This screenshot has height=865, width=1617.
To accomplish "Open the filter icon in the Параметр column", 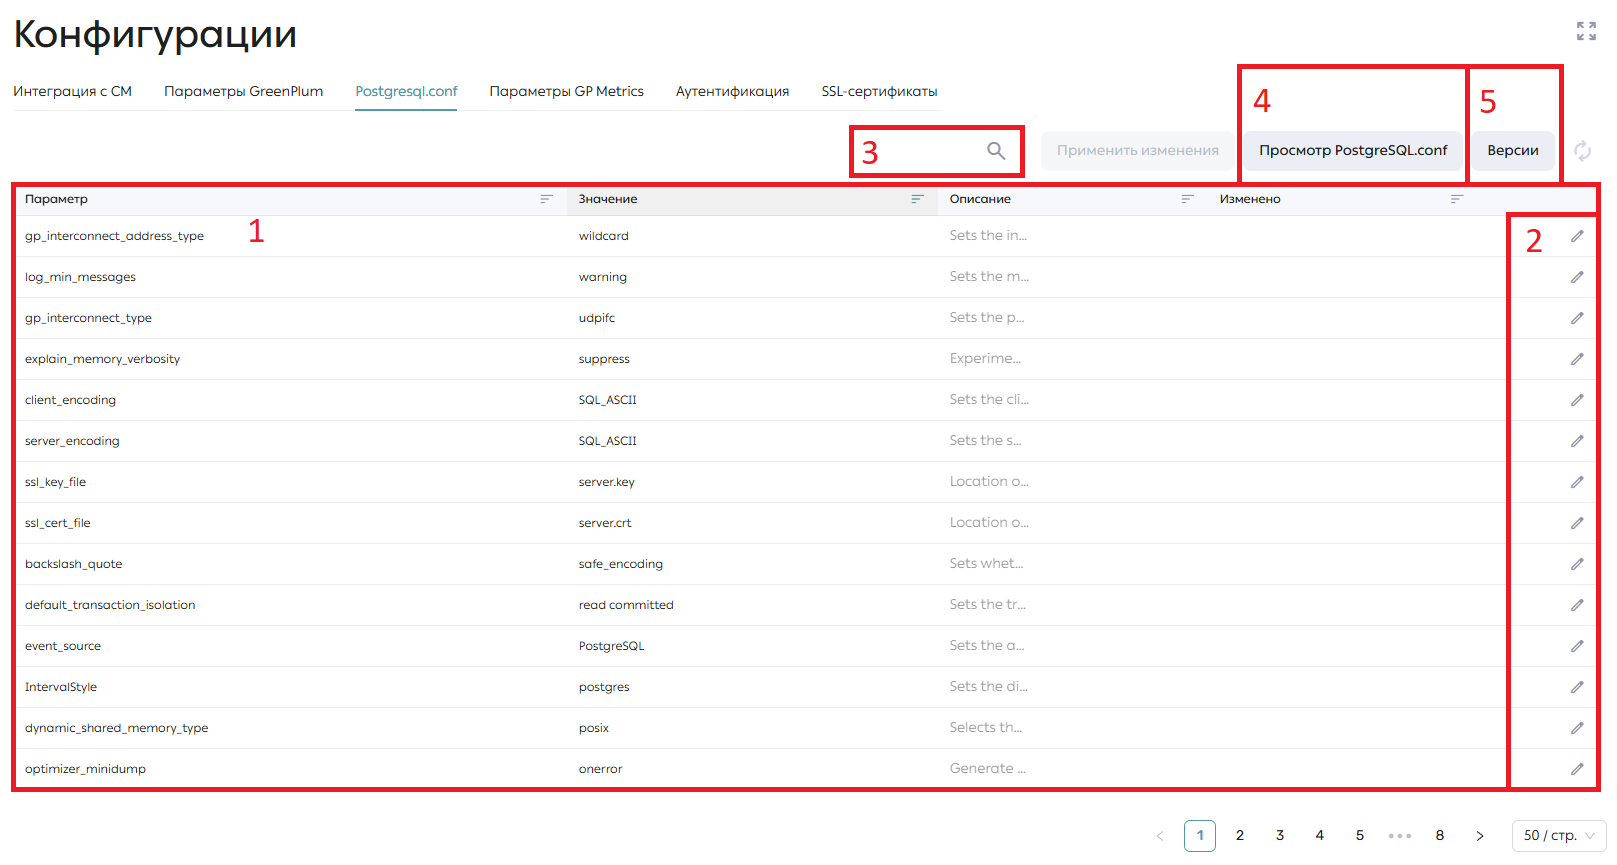I will pos(546,199).
